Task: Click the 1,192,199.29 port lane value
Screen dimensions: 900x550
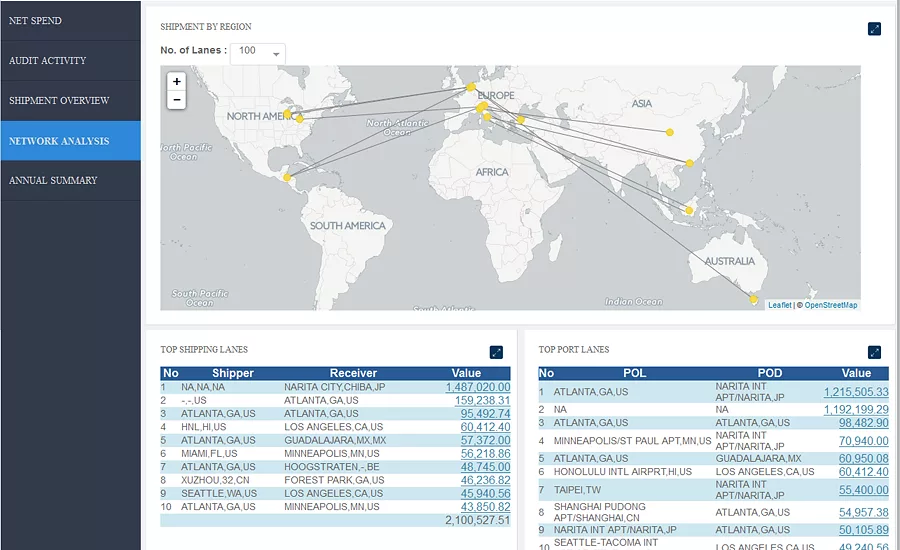Action: tap(856, 410)
